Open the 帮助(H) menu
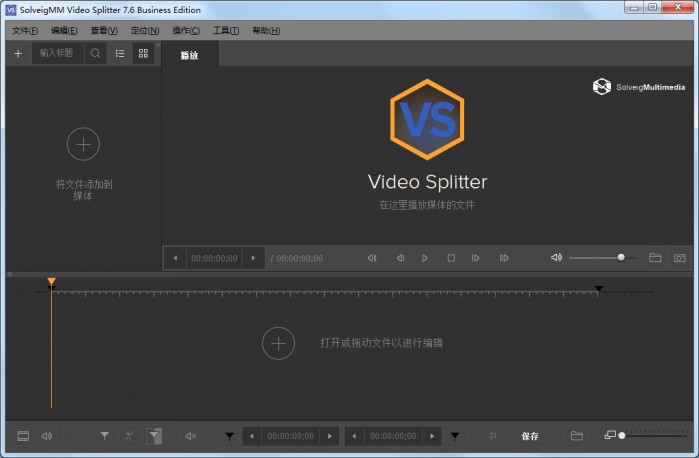This screenshot has width=699, height=458. tap(266, 30)
